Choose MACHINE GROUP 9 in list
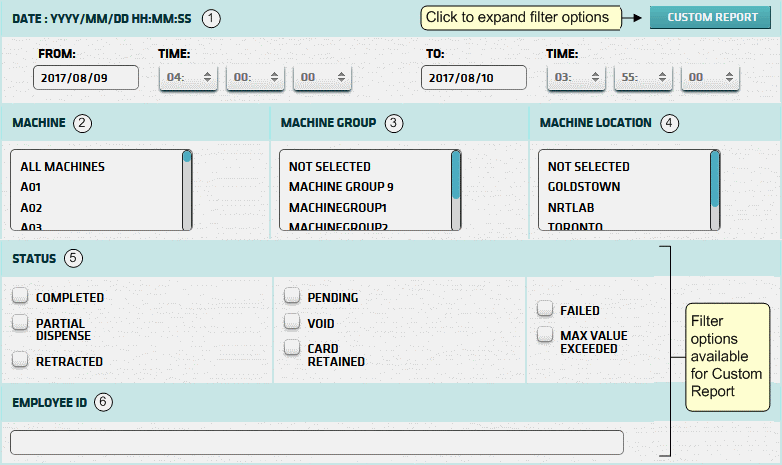The width and height of the screenshot is (782, 465). pos(341,187)
